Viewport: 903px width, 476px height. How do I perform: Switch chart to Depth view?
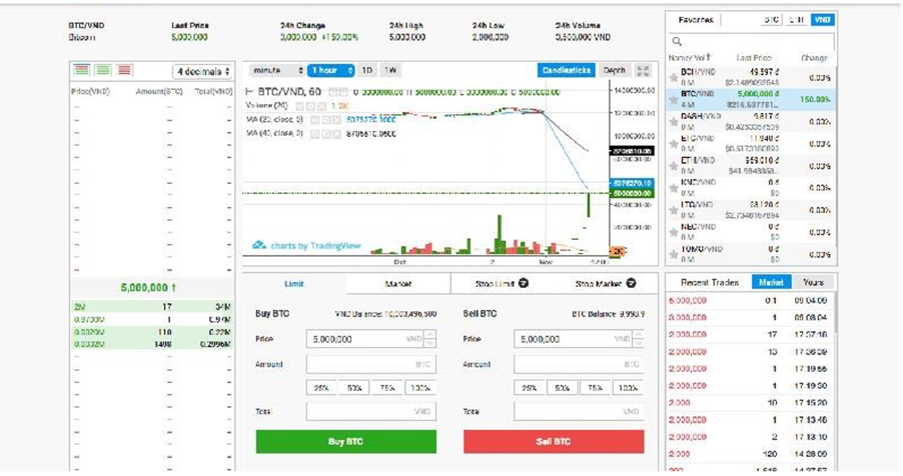tap(614, 71)
